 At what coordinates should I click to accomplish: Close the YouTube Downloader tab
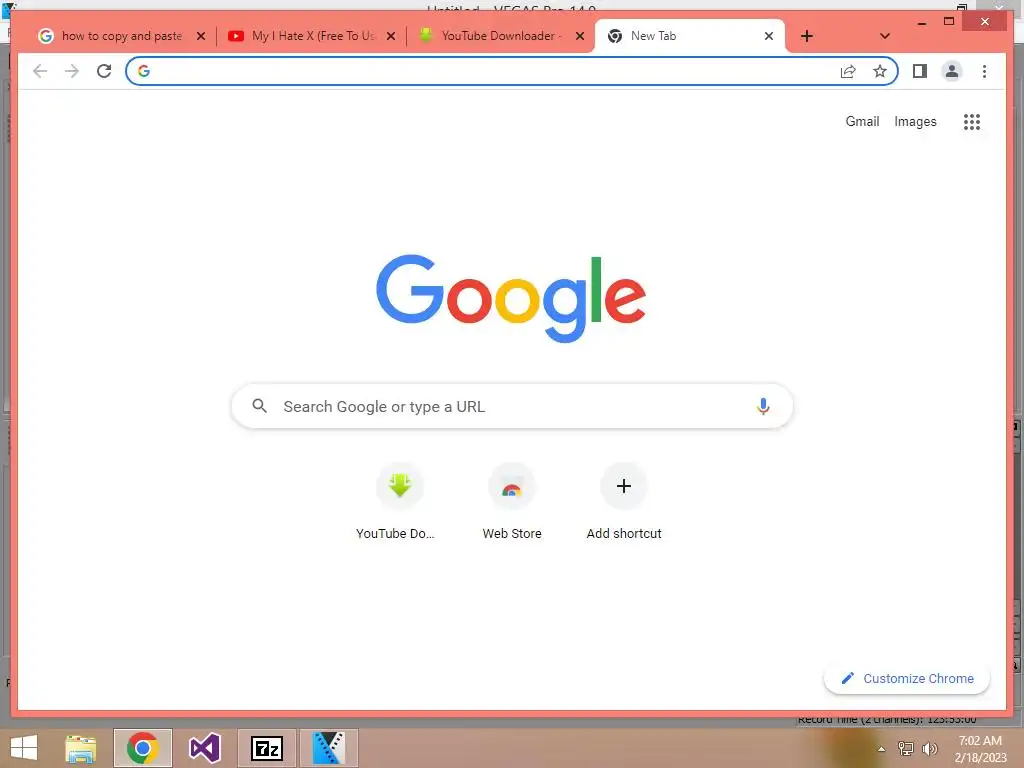coord(579,36)
